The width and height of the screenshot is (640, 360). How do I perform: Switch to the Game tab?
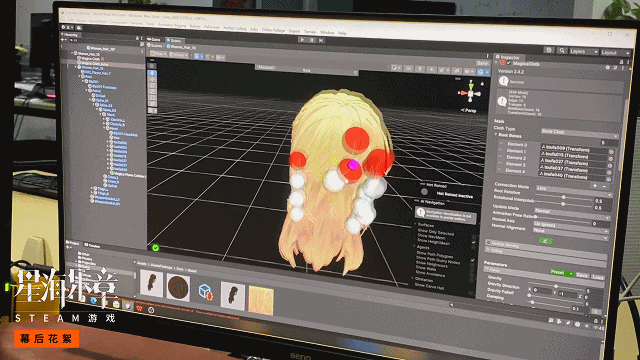(154, 40)
